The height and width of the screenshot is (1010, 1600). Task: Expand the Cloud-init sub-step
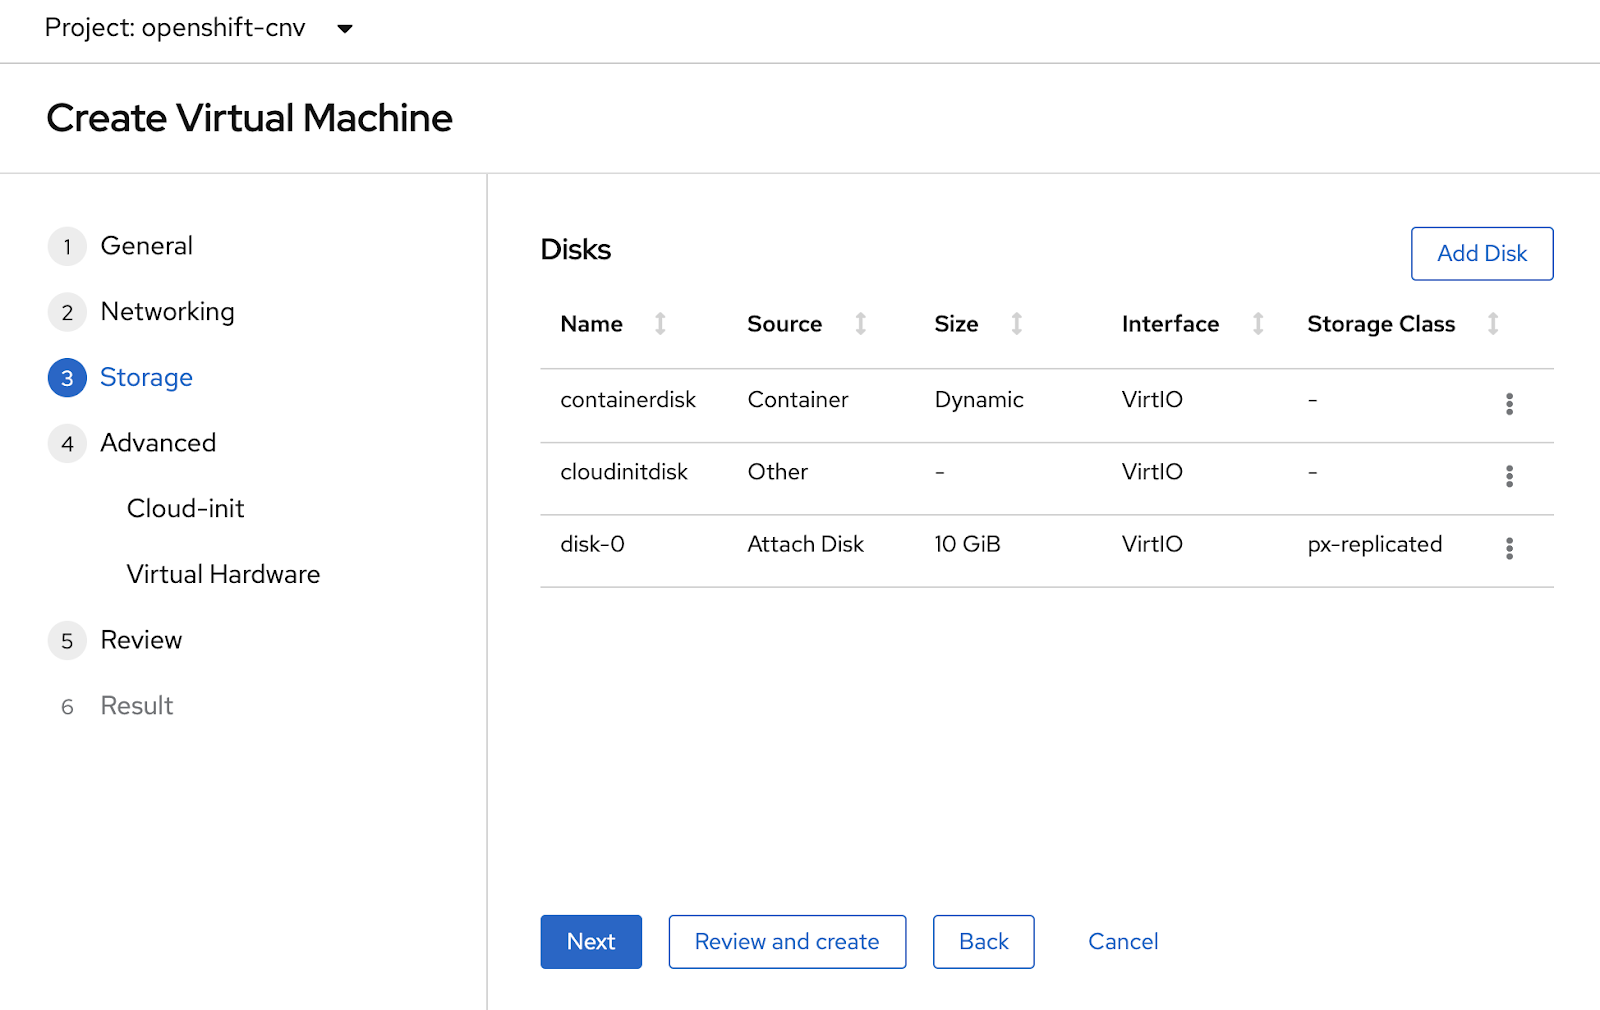[185, 508]
